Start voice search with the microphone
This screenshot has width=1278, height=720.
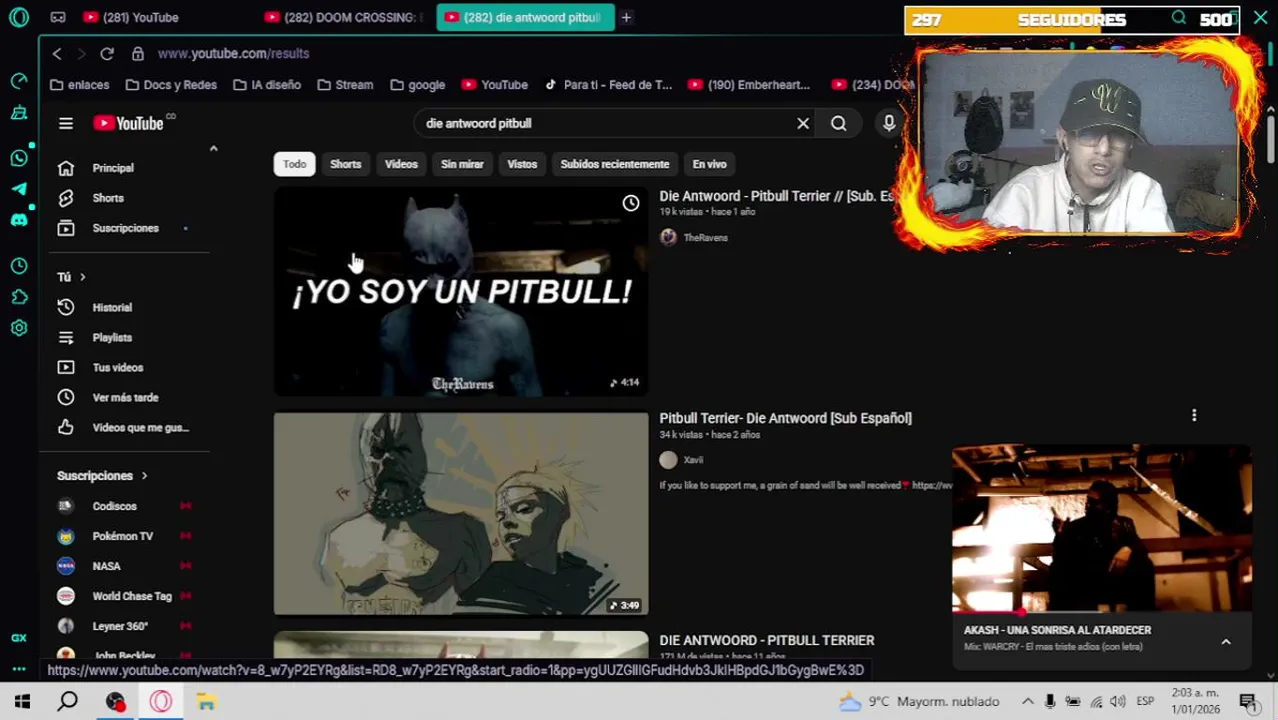pos(889,123)
